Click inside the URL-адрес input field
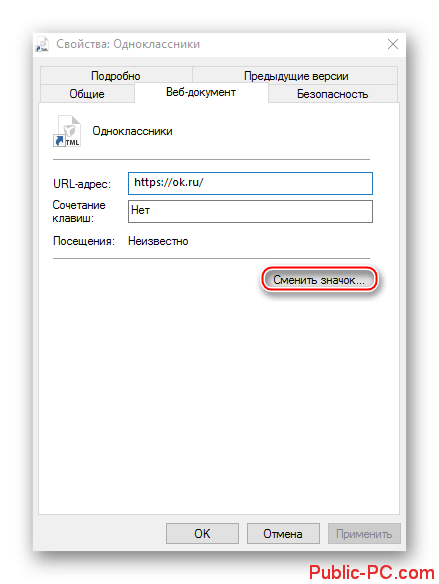 point(250,183)
